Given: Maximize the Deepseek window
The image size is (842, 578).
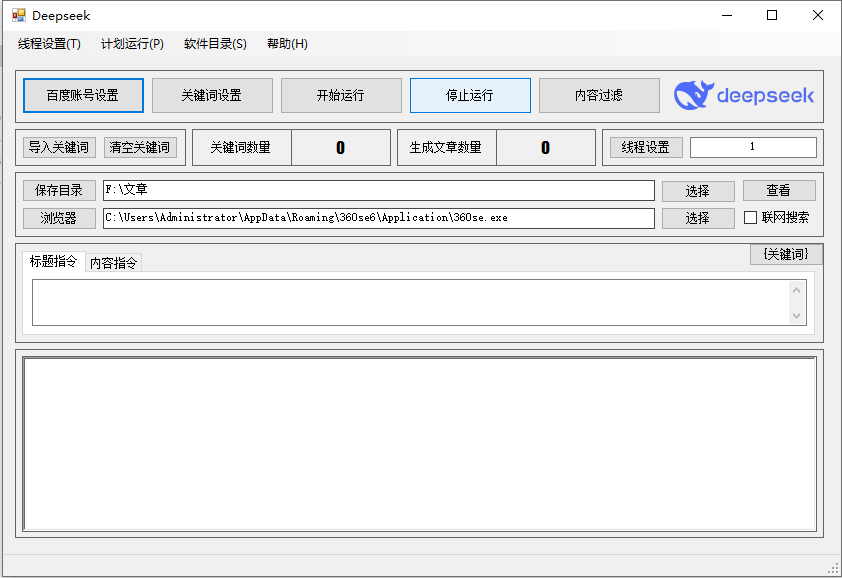Looking at the screenshot, I should point(772,15).
